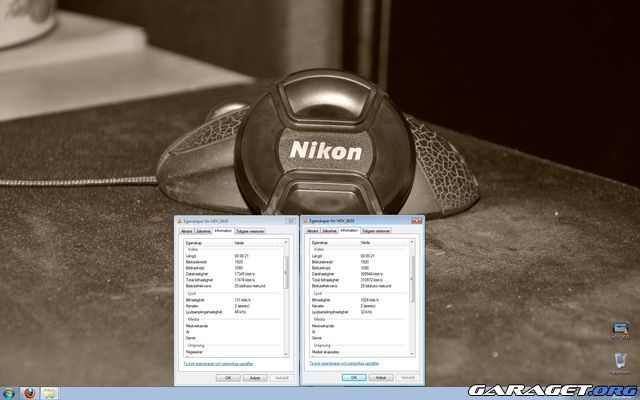Select the Papperskorgen recycle bin icon
Viewport: 640px width, 400px height.
(619, 360)
